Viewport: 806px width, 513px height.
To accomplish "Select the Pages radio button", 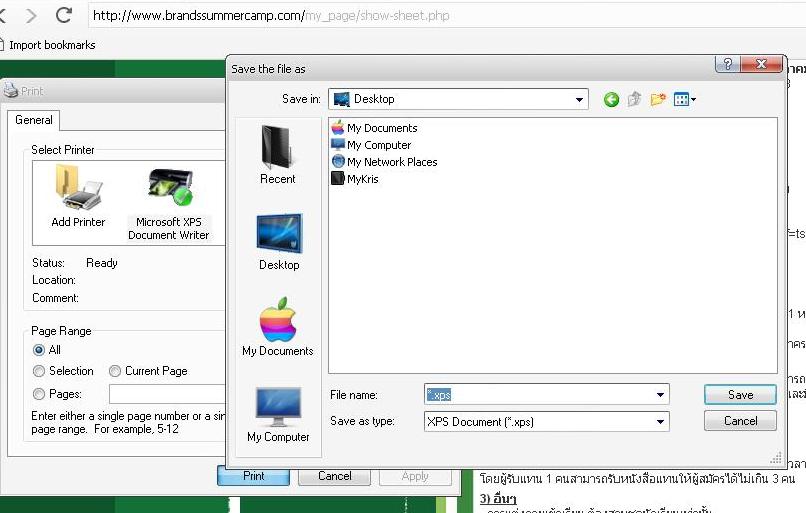I will pos(40,394).
